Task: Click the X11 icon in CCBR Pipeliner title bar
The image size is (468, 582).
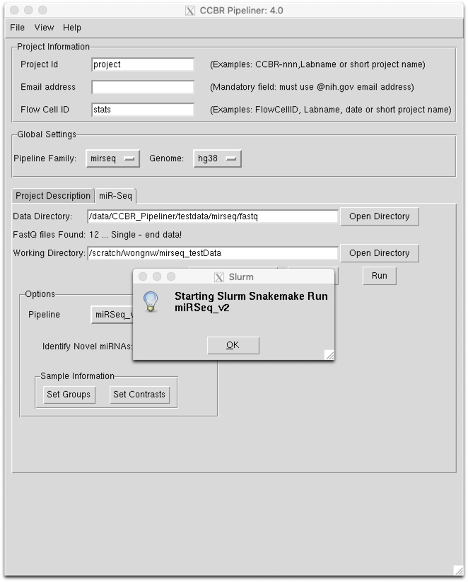Action: coord(190,10)
